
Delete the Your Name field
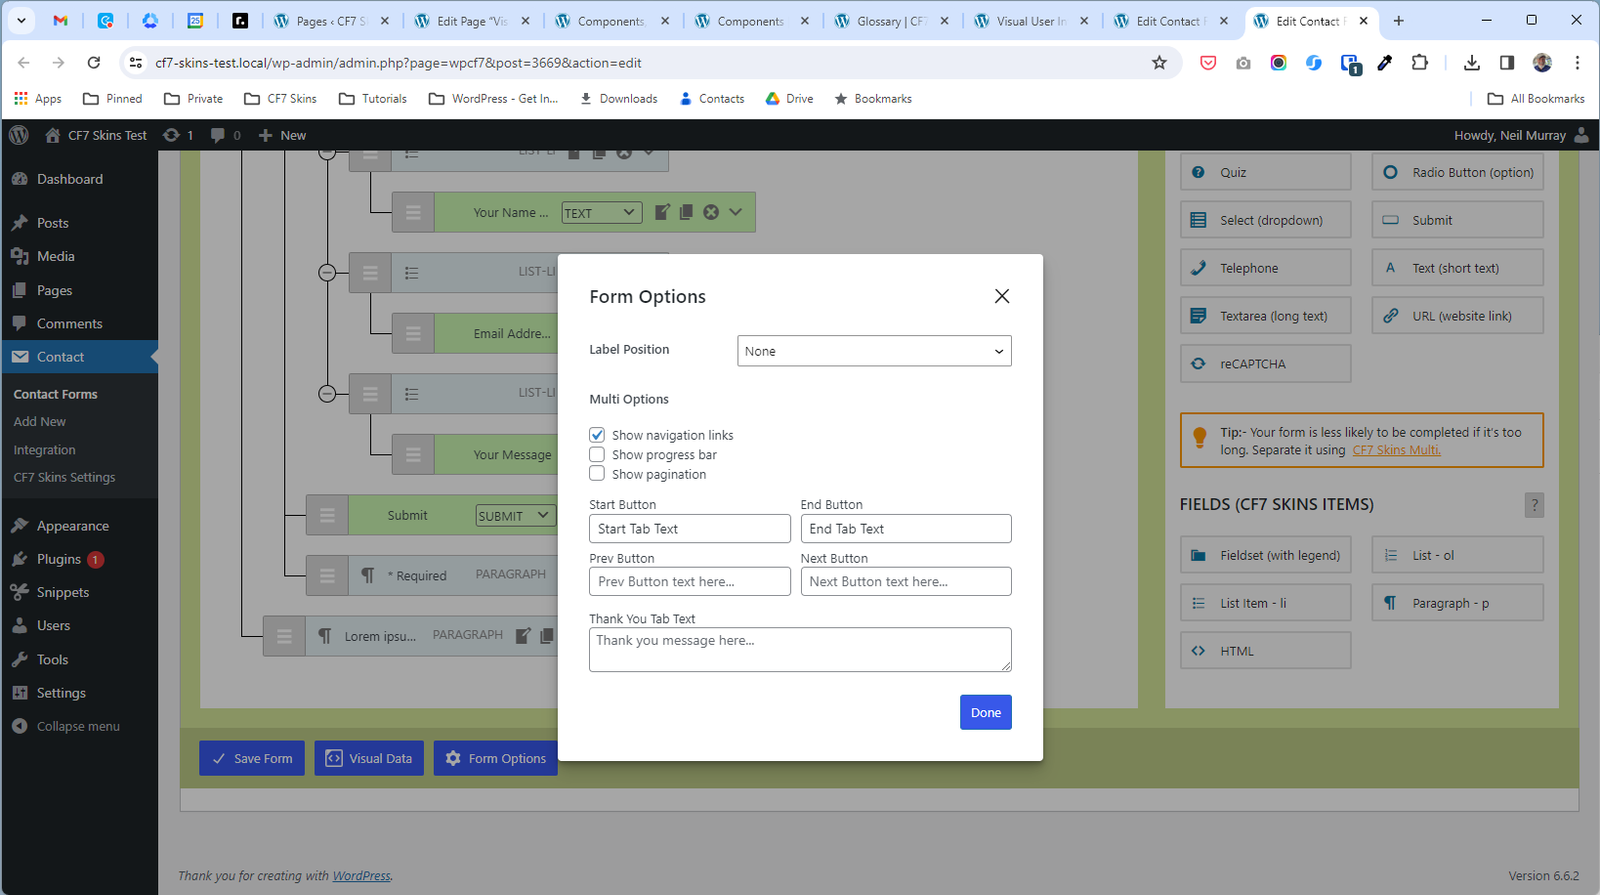711,212
